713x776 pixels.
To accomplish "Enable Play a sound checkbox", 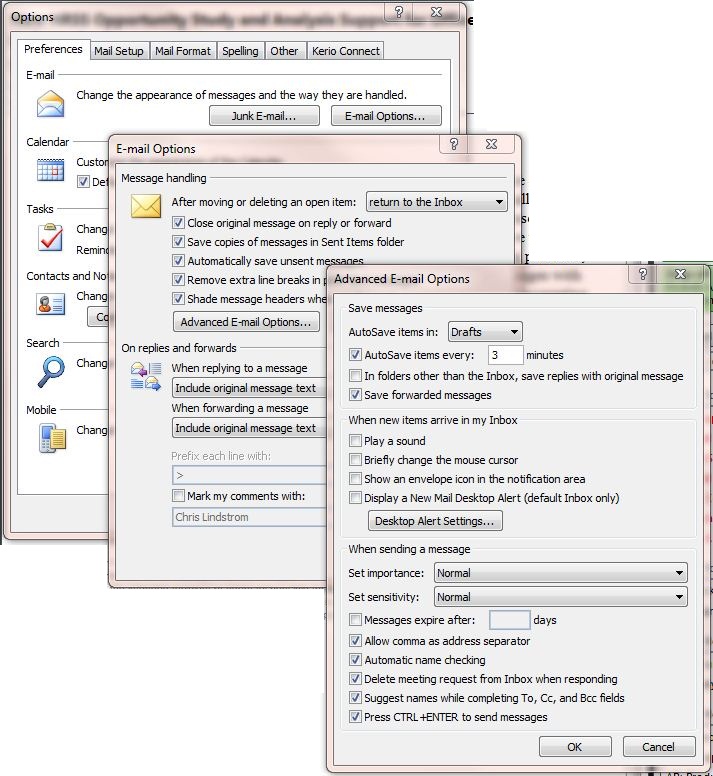I will (x=355, y=440).
